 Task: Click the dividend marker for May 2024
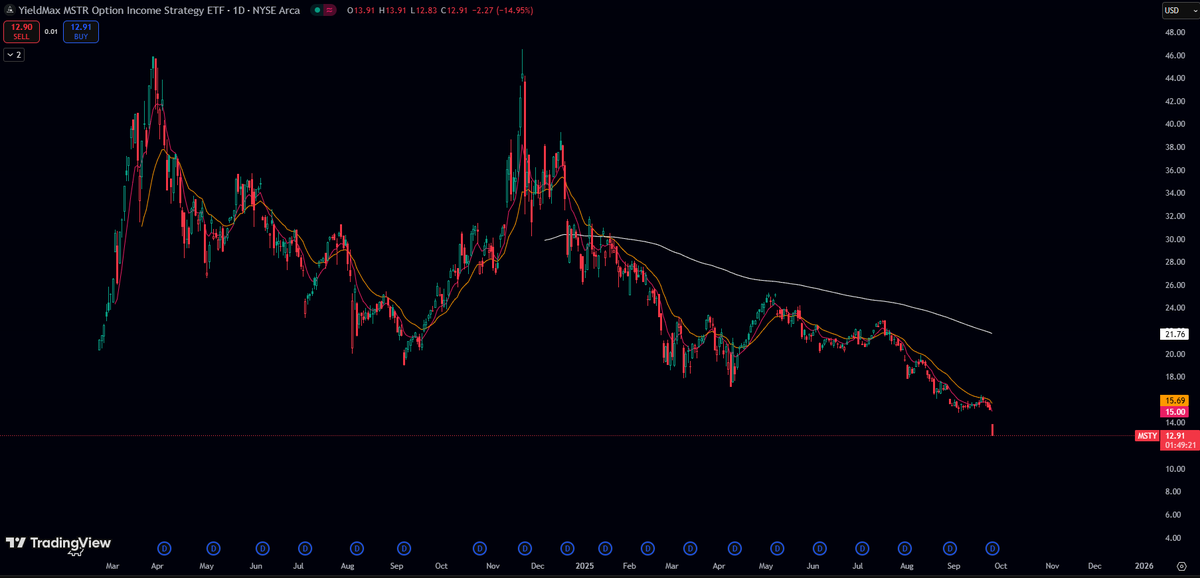213,548
